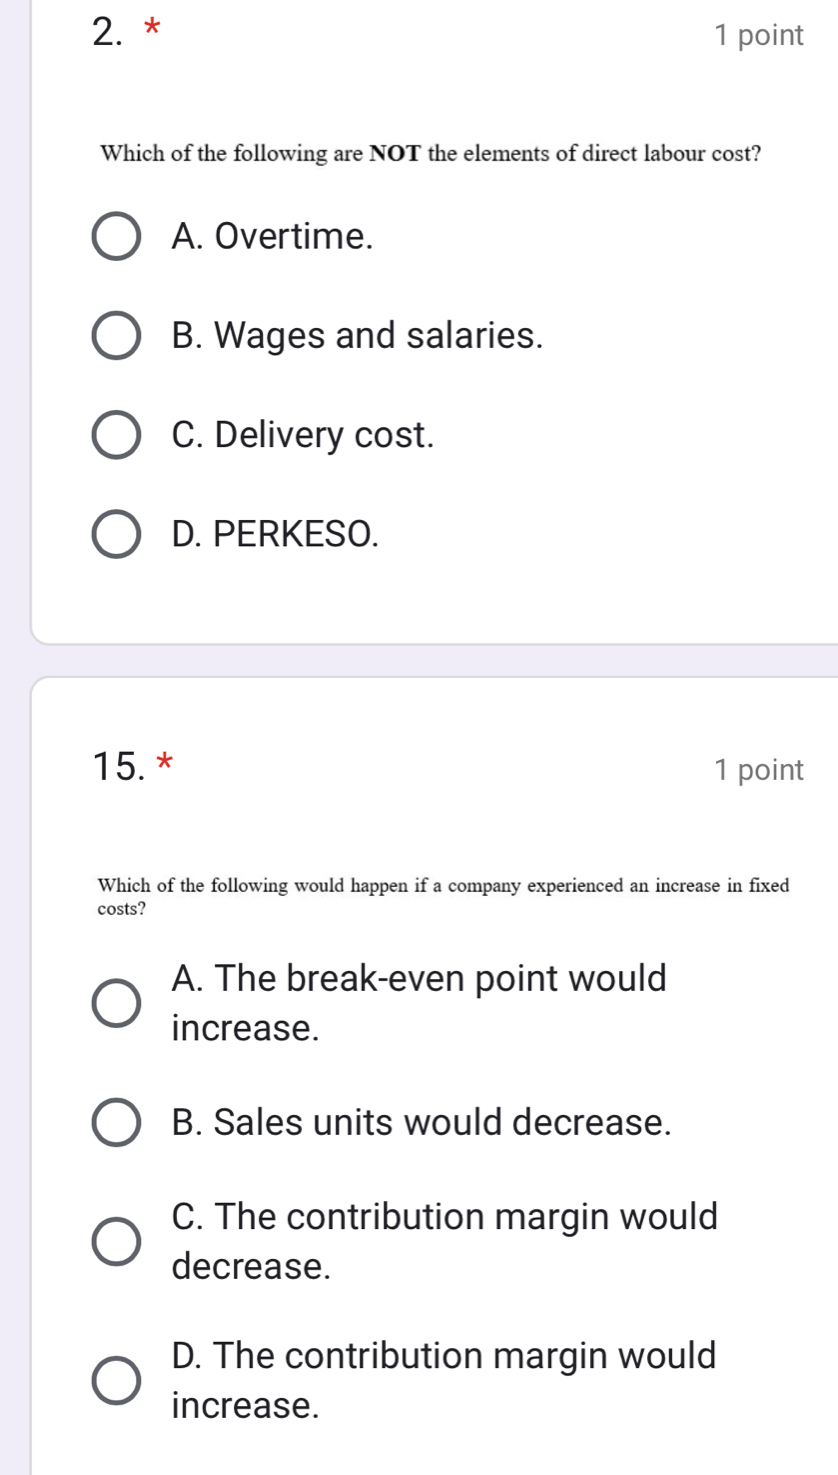
Task: Select the radio button for A. Overtime
Action: tap(116, 237)
